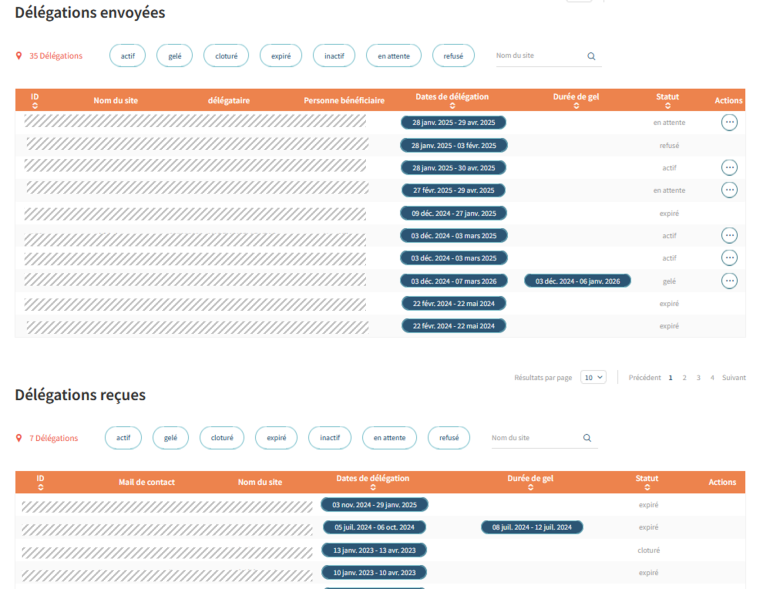Toggle inactif filter in Délégations reçues
Image resolution: width=780 pixels, height=589 pixels.
click(x=330, y=438)
